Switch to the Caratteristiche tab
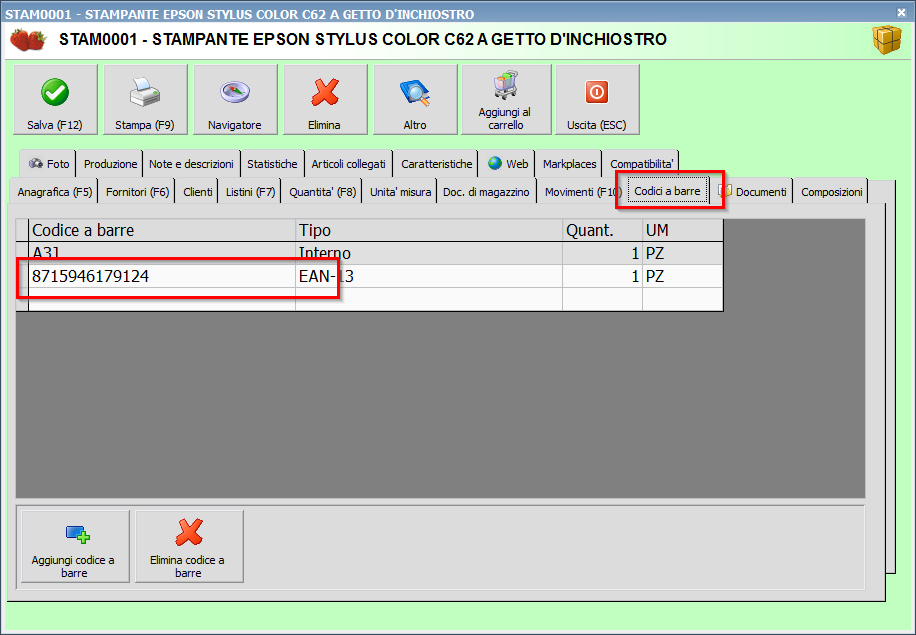Screen dimensions: 916x635 [436, 164]
